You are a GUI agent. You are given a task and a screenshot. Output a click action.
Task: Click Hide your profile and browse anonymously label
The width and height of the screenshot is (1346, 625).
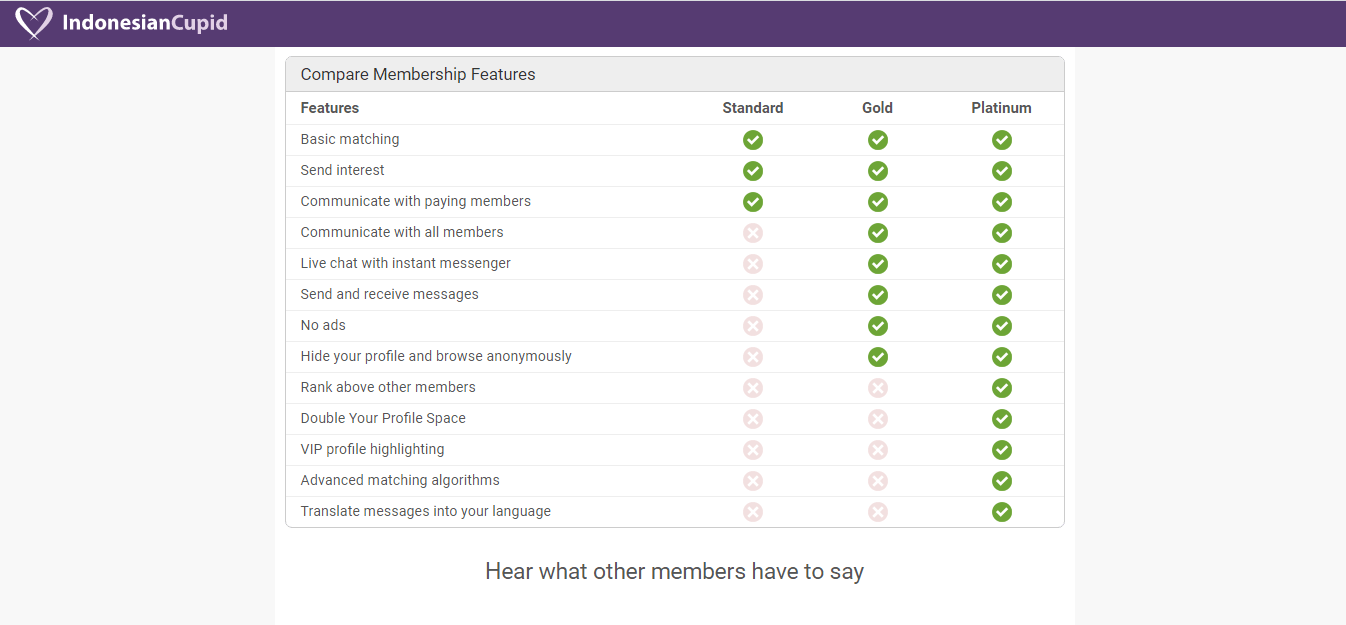tap(436, 356)
